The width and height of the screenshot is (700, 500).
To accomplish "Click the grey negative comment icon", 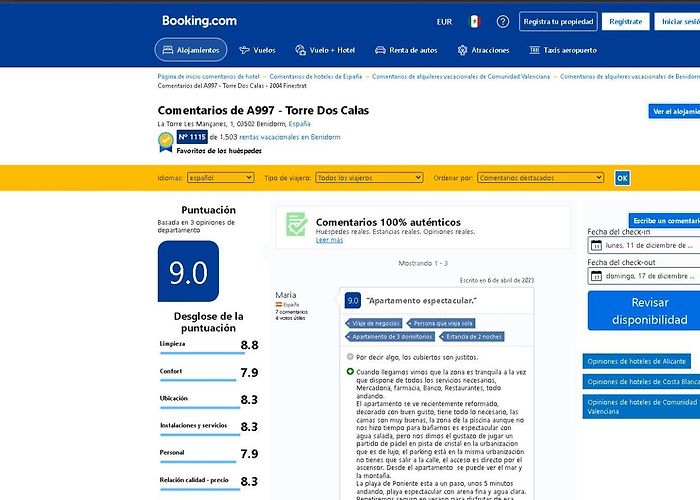I will point(350,357).
